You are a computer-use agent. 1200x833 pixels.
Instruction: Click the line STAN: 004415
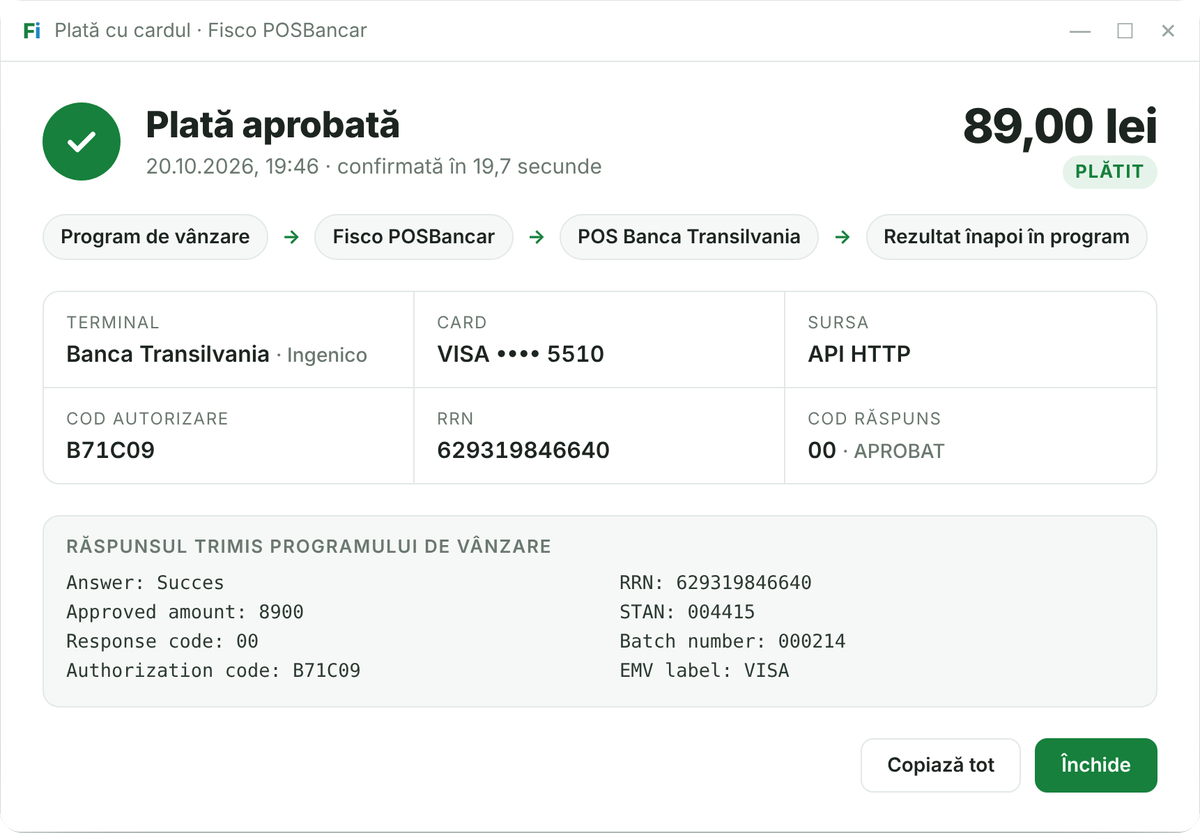687,612
